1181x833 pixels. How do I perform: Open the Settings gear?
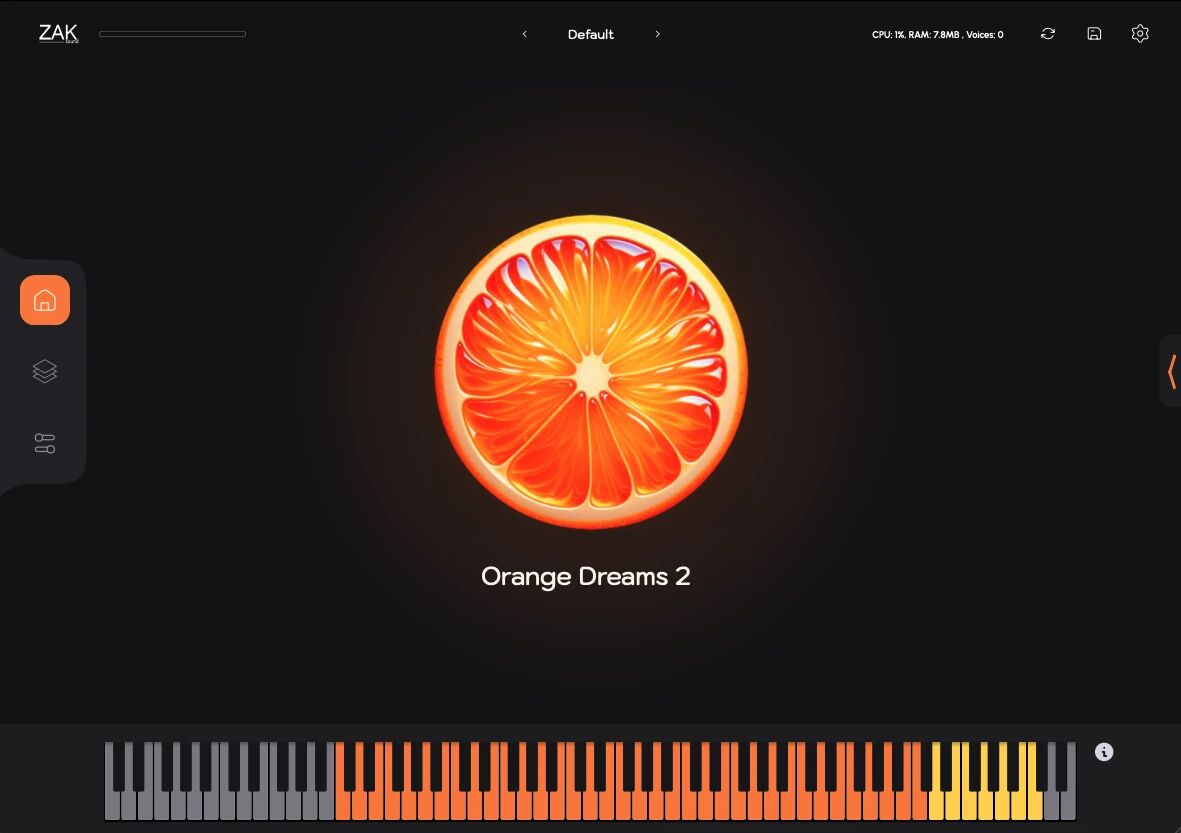[x=1140, y=33]
